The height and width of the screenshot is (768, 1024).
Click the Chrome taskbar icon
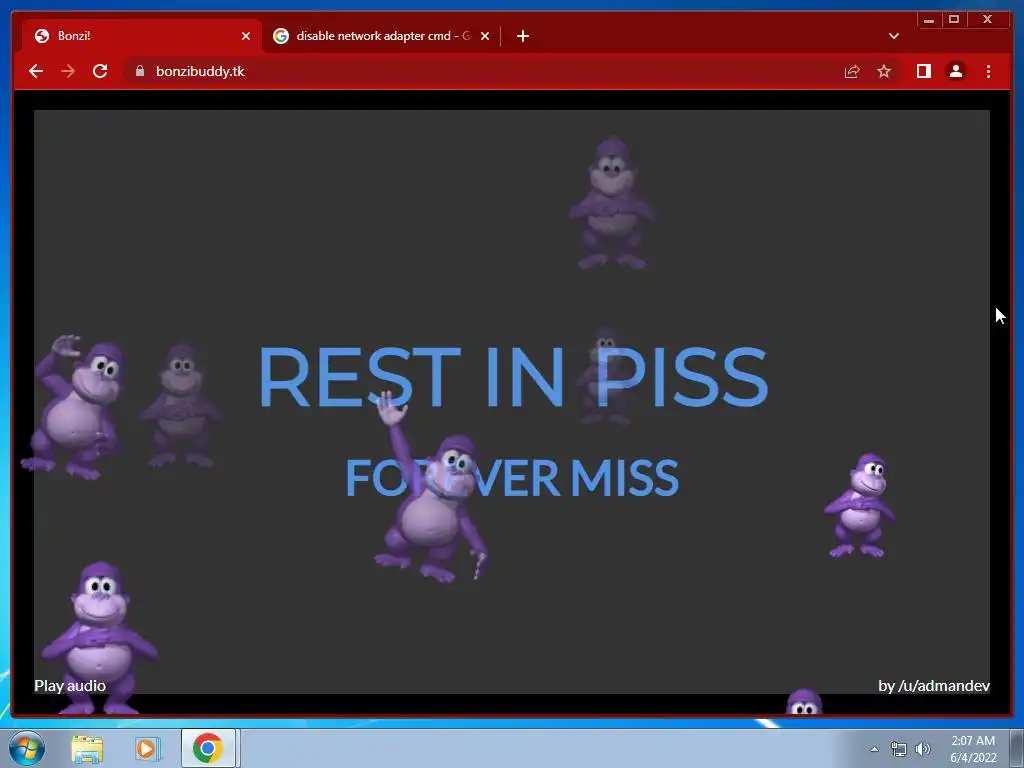coord(208,748)
